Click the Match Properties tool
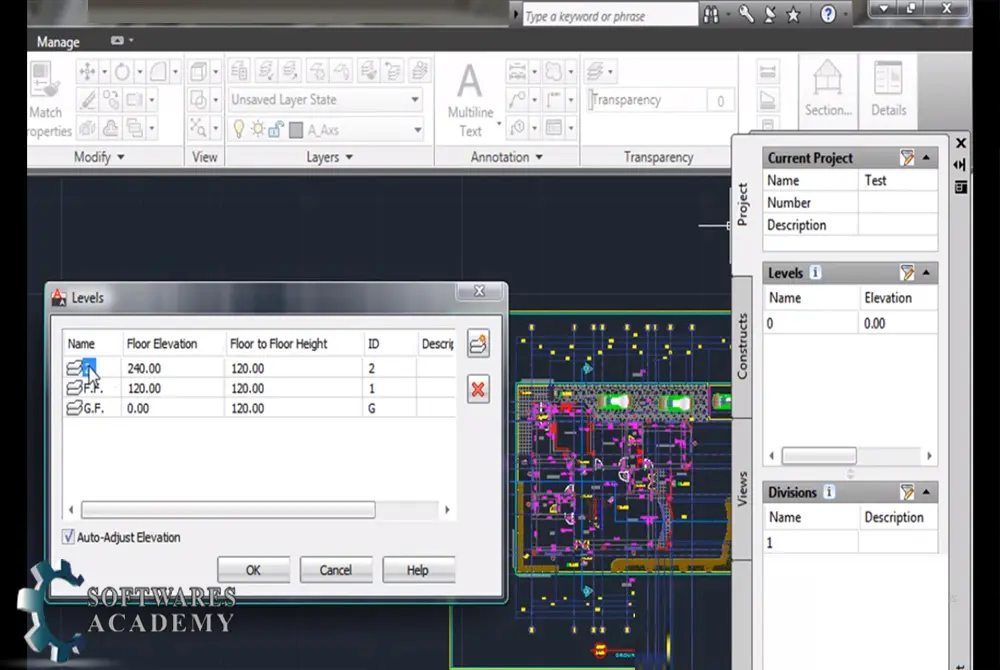The width and height of the screenshot is (1000, 670). click(x=46, y=99)
